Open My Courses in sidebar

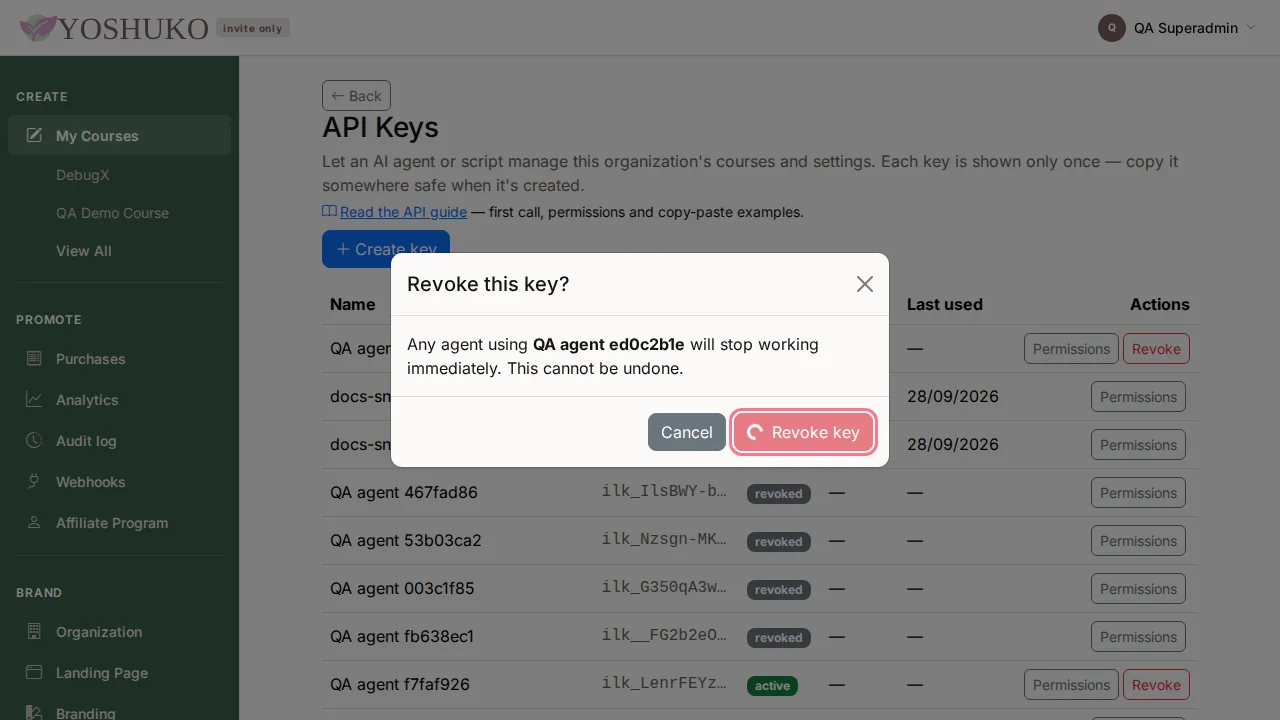pos(119,135)
